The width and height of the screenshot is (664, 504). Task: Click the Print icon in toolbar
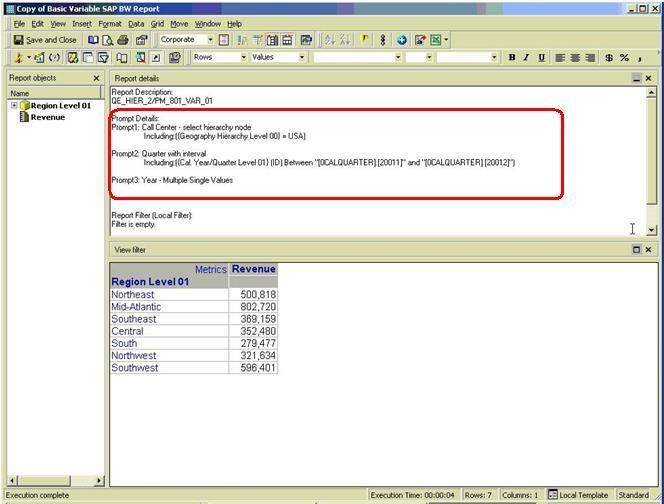click(122, 40)
